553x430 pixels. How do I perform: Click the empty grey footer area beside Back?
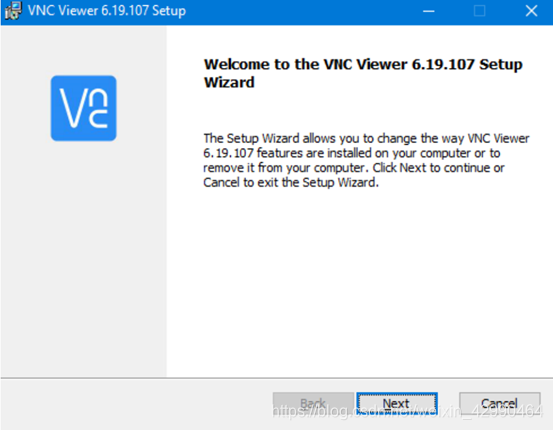(136, 404)
